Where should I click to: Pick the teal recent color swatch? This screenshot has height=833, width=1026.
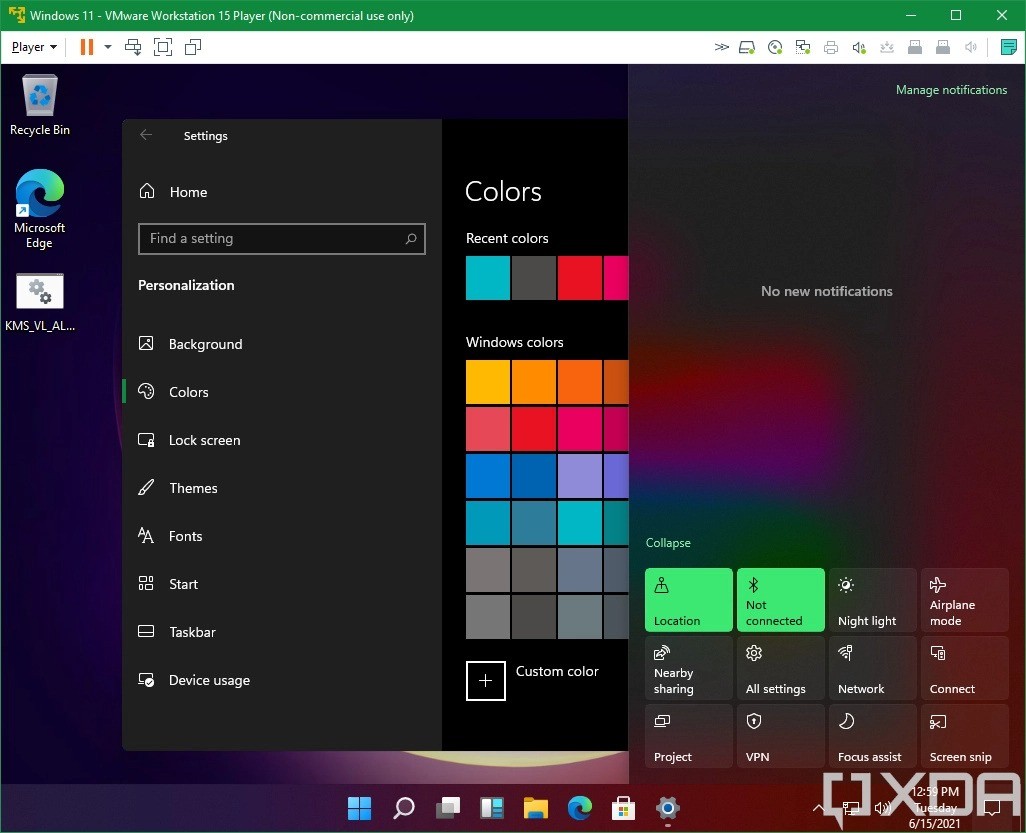[488, 278]
